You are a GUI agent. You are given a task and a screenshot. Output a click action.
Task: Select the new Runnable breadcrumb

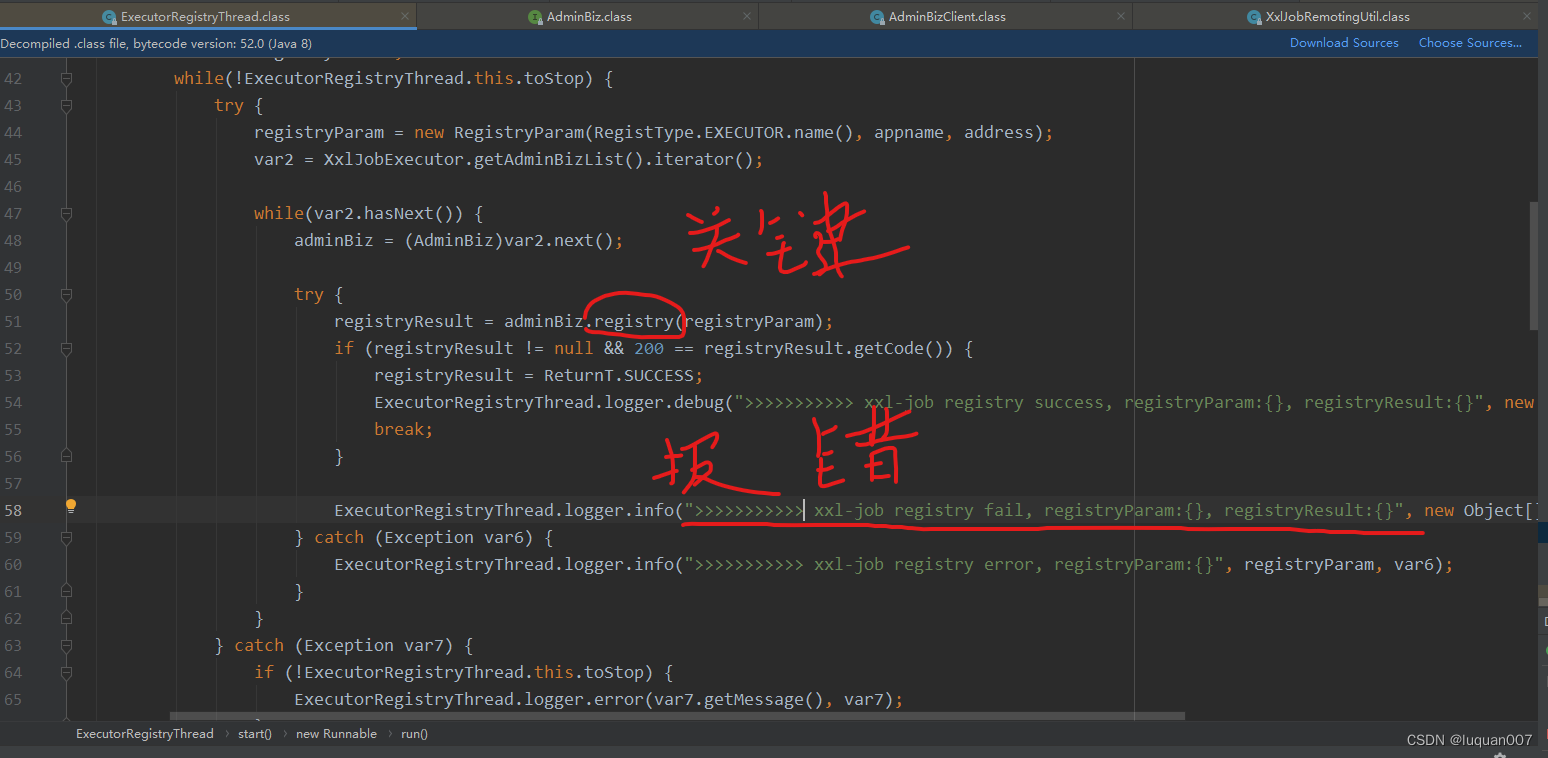336,734
